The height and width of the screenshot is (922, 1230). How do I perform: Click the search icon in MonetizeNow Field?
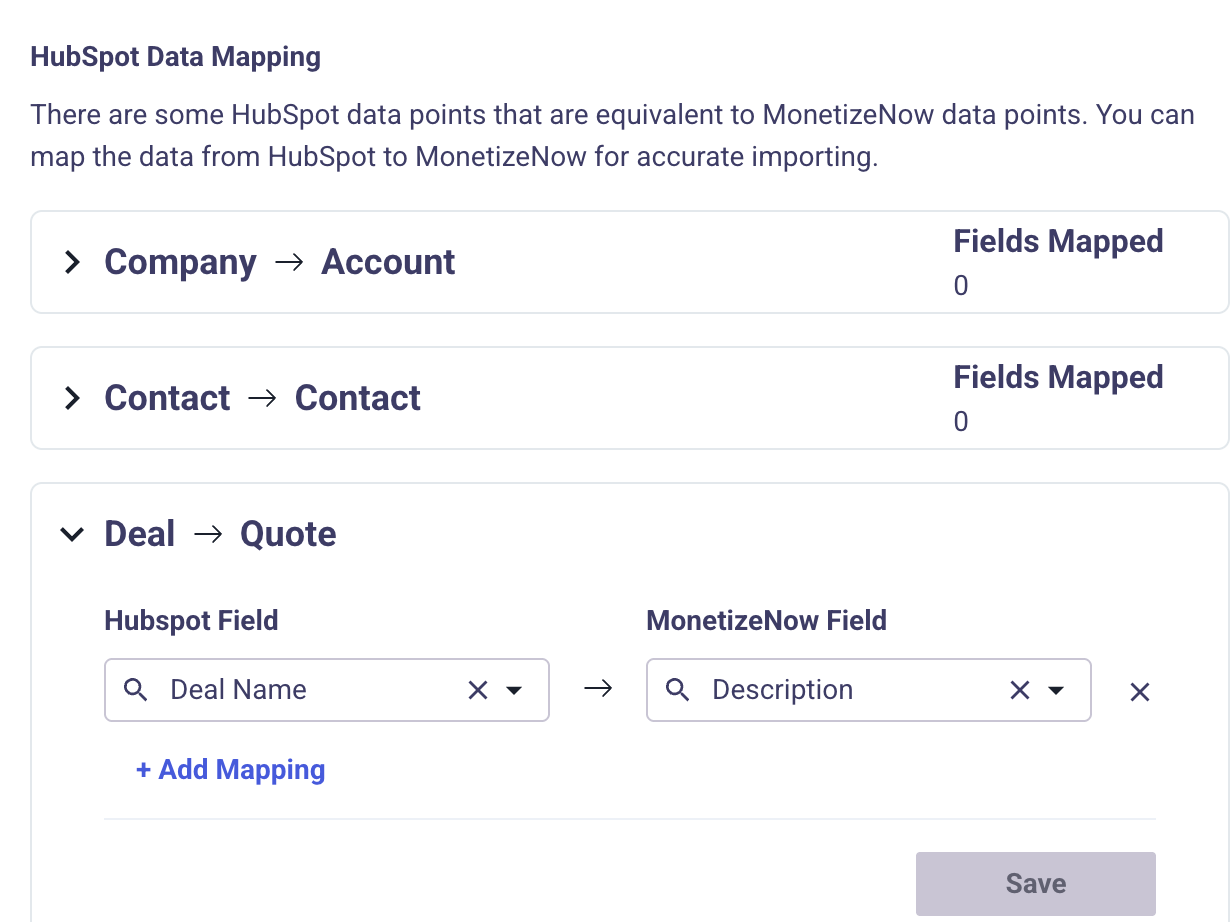(x=678, y=690)
